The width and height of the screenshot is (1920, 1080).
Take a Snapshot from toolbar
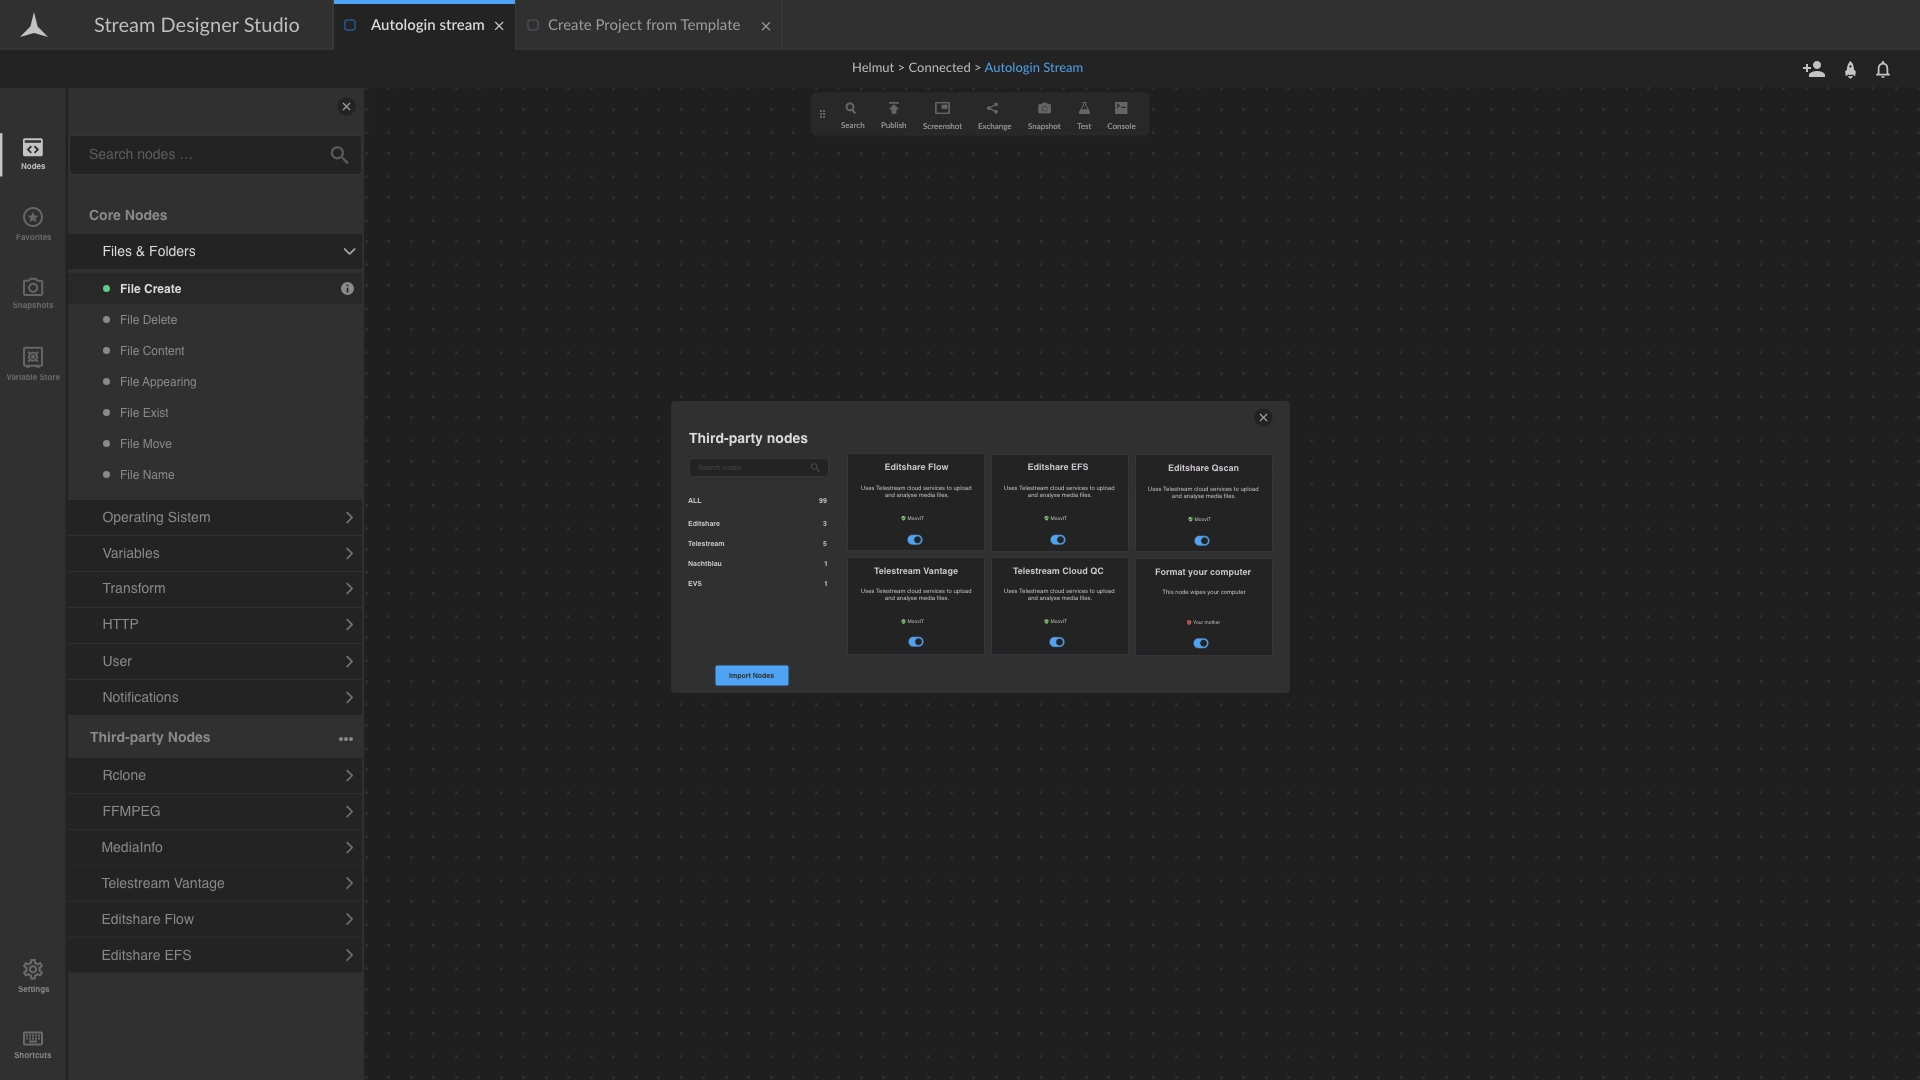1043,114
